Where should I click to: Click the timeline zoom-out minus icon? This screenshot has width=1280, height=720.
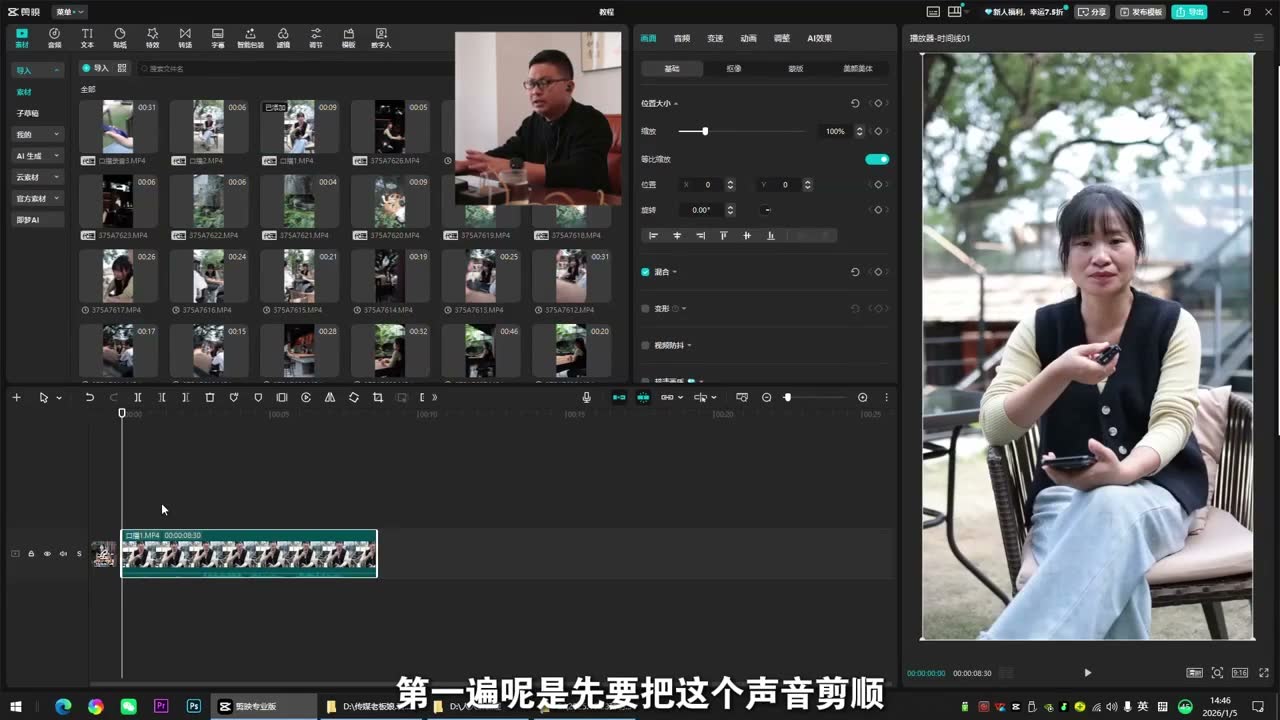pos(767,397)
